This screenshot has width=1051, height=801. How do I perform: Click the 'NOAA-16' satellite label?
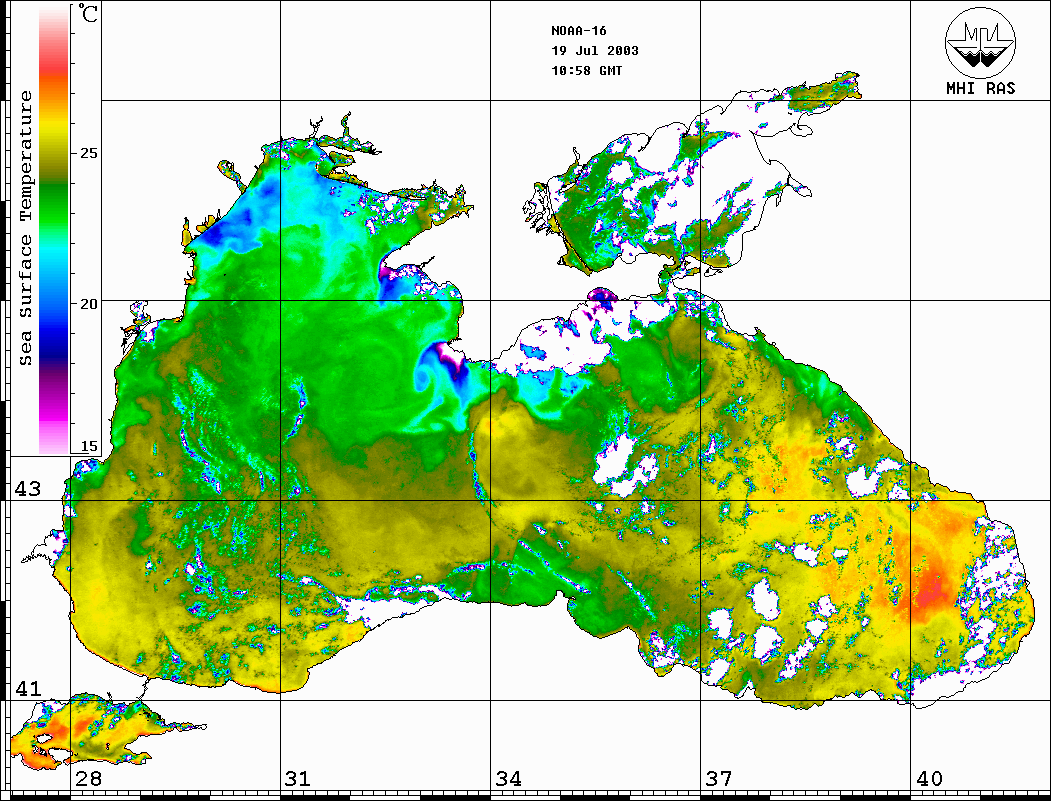[x=579, y=31]
